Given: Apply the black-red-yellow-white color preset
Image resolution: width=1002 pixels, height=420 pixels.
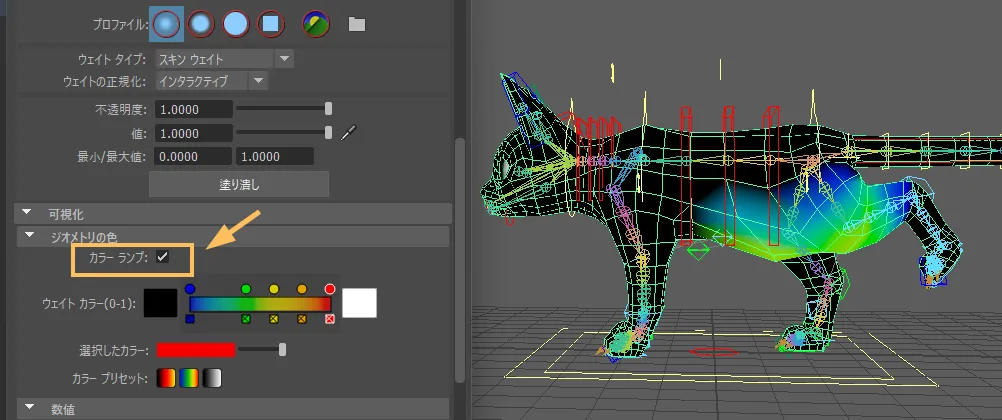Looking at the screenshot, I should click(x=167, y=379).
